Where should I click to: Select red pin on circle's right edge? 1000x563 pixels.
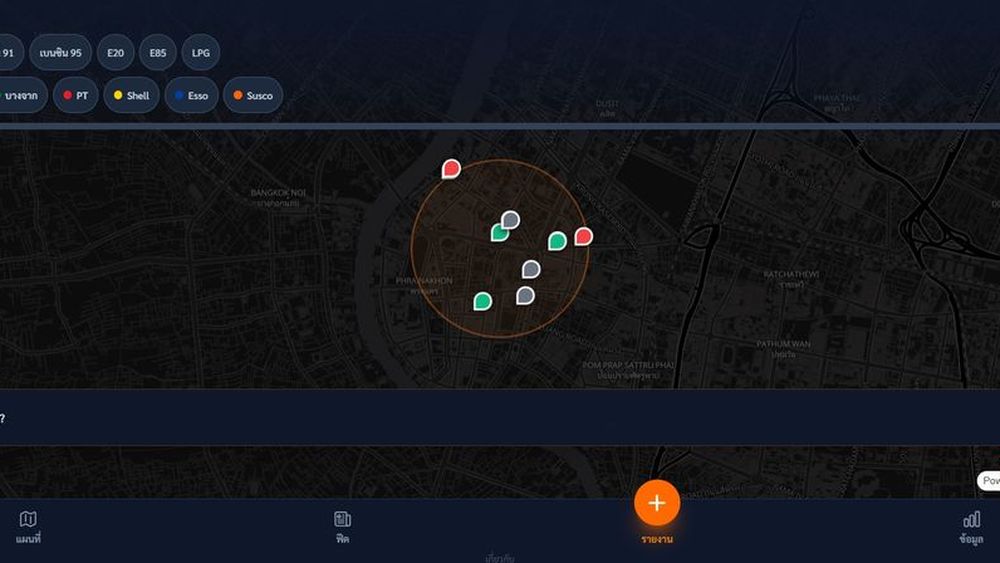point(584,237)
